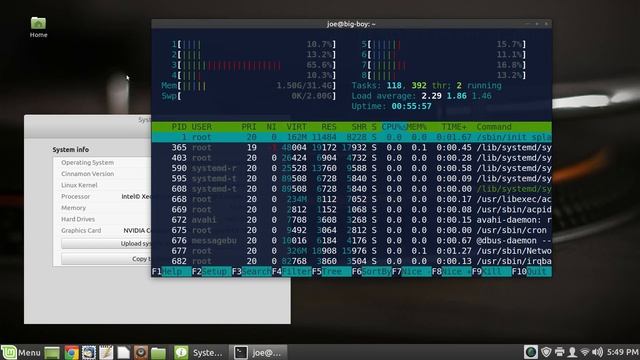Select the @dbus-daemon process row

[351, 240]
